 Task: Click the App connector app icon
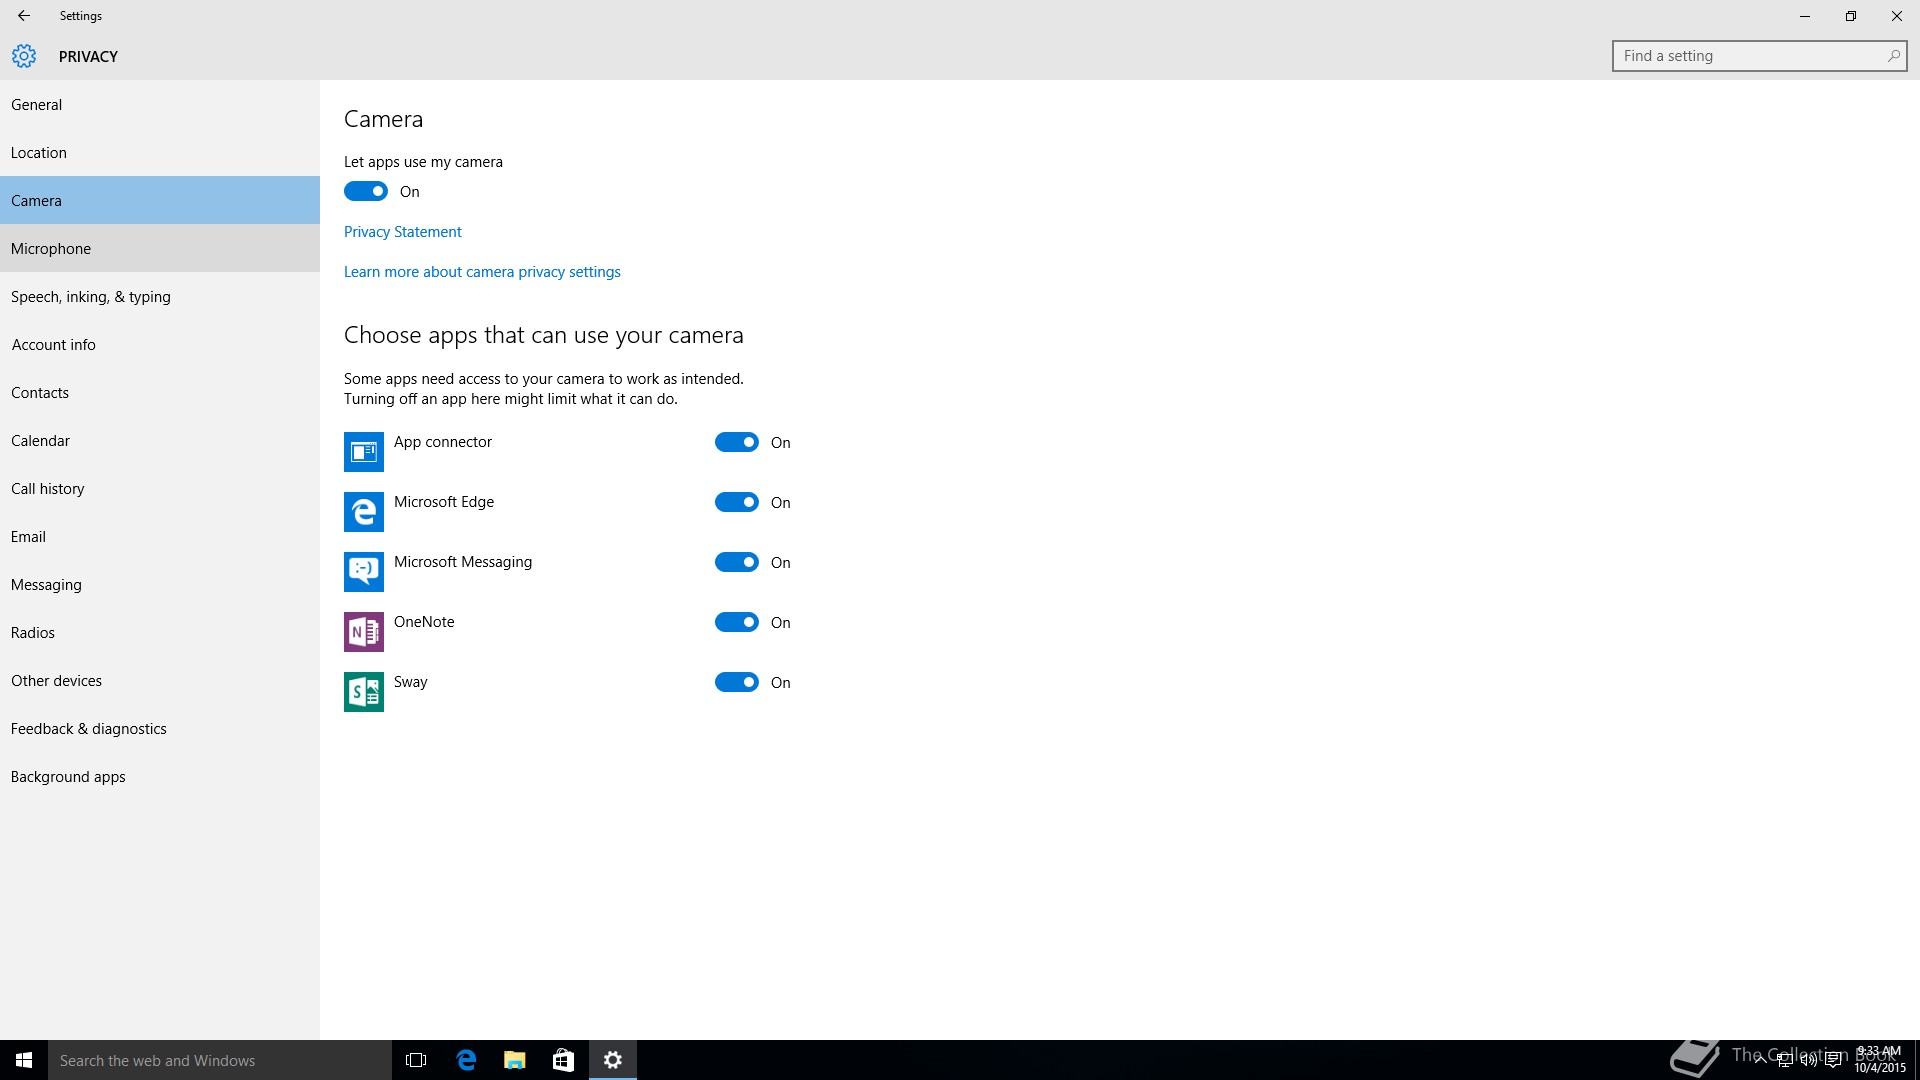pyautogui.click(x=364, y=452)
